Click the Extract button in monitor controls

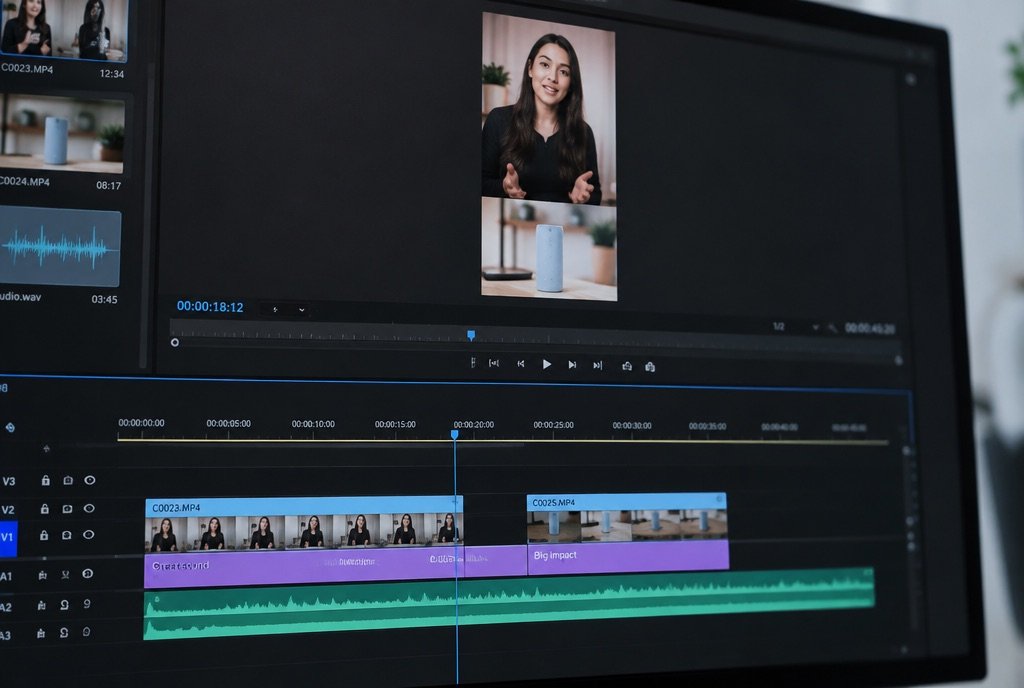[650, 367]
